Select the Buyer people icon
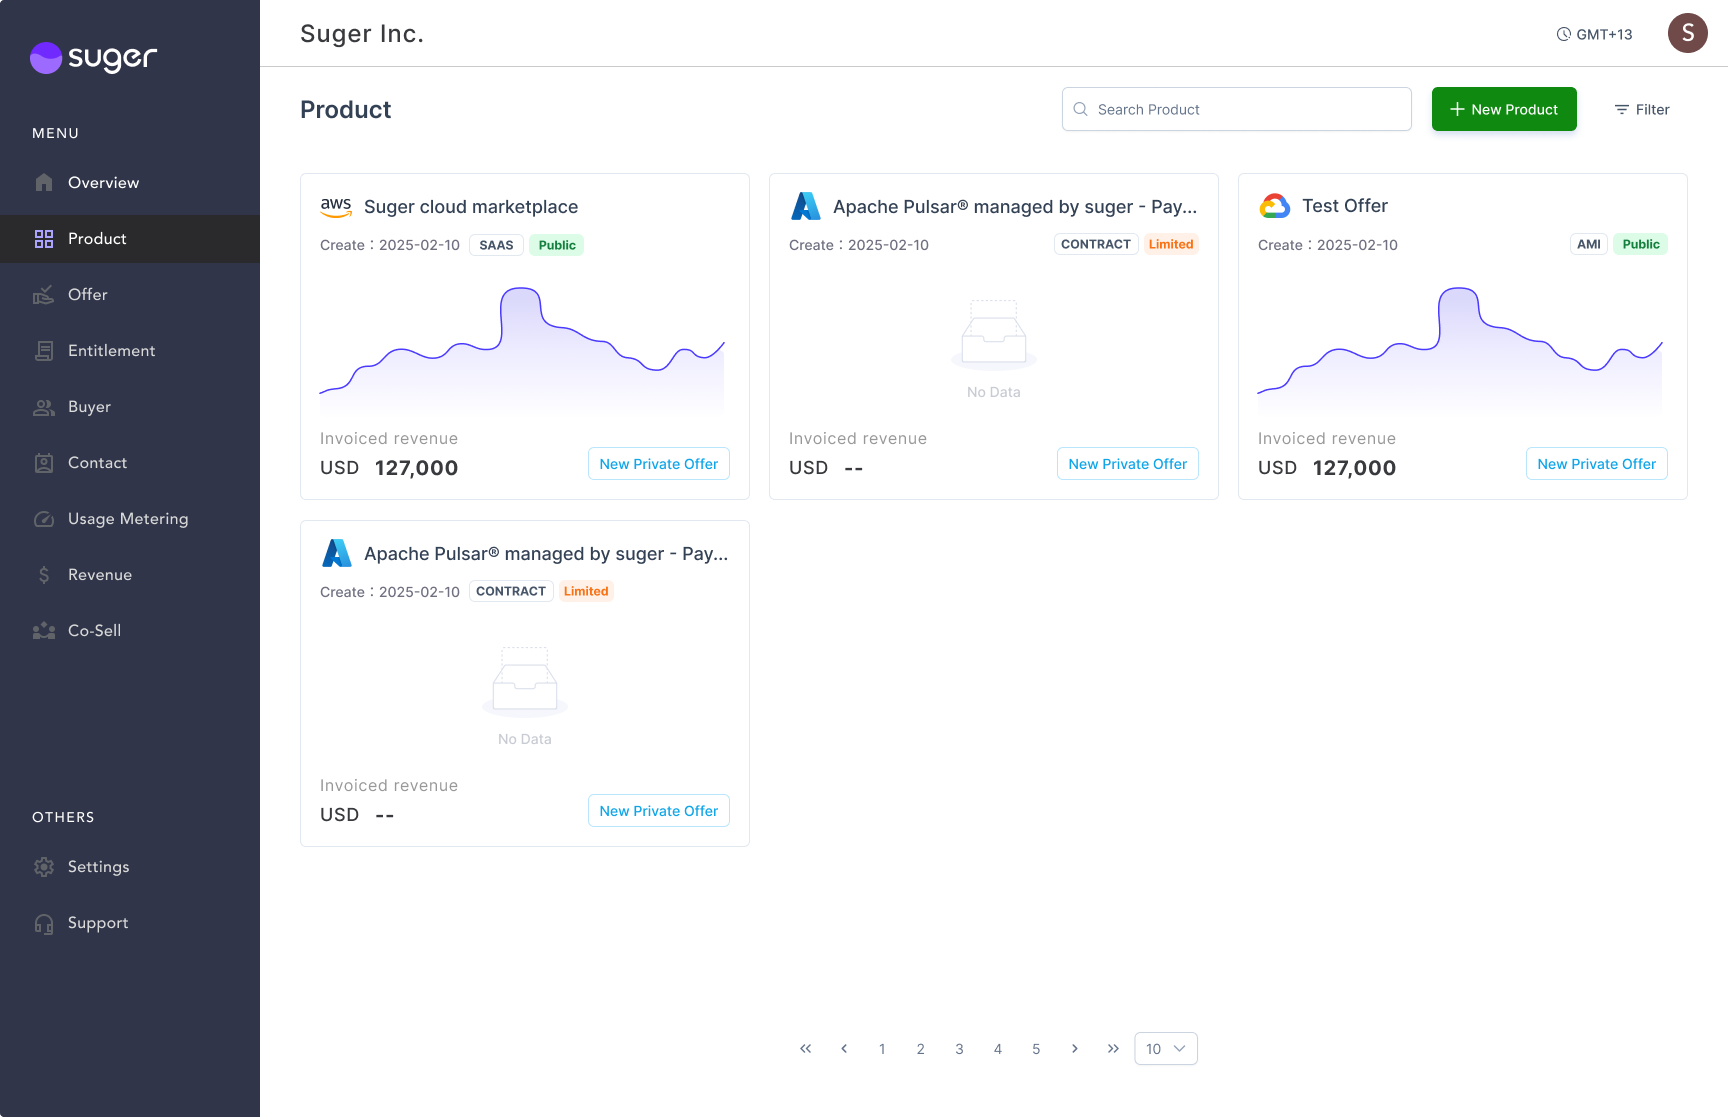Viewport: 1728px width, 1117px height. (x=44, y=406)
